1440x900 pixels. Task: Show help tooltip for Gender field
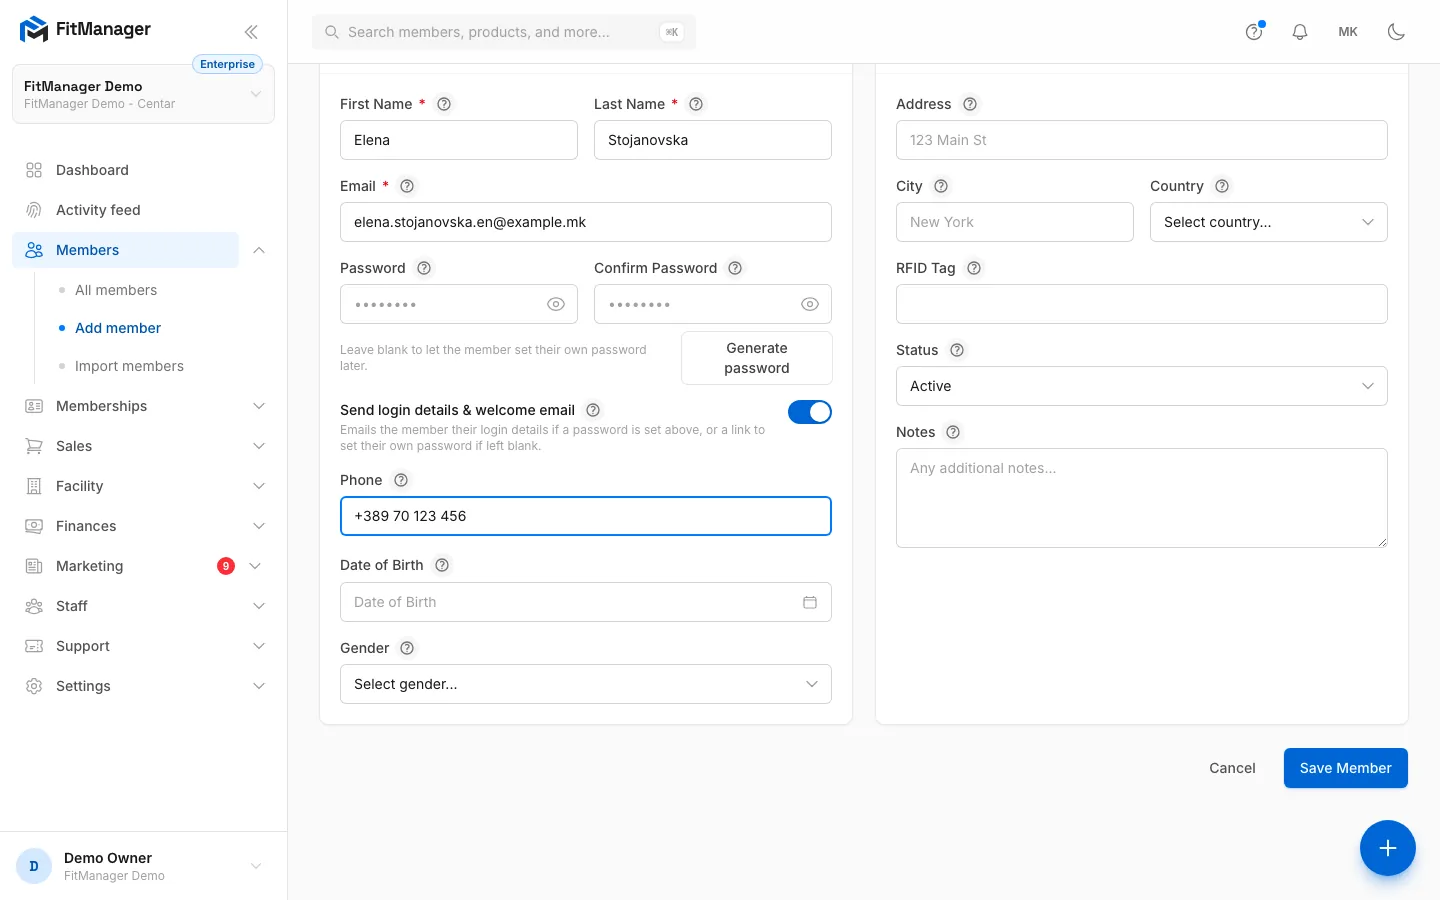(407, 648)
